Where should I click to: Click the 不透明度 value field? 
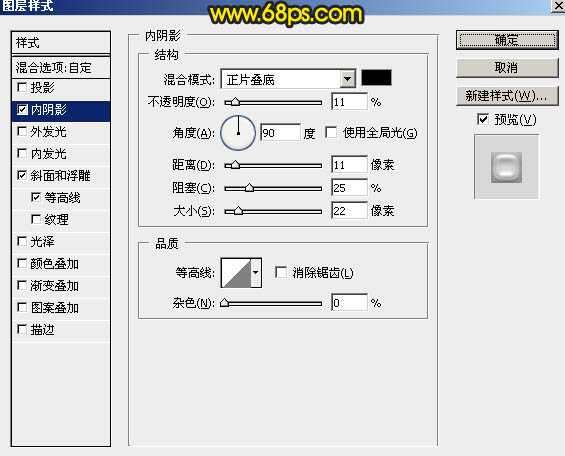(x=349, y=102)
